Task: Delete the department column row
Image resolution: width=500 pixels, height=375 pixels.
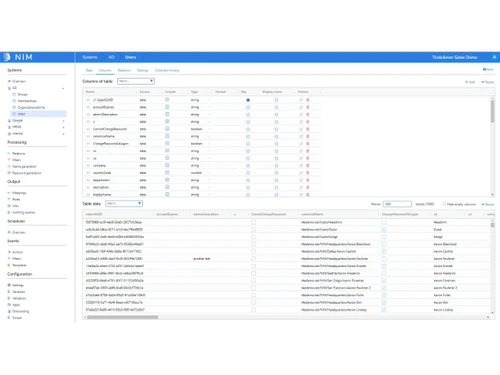Action: point(308,180)
